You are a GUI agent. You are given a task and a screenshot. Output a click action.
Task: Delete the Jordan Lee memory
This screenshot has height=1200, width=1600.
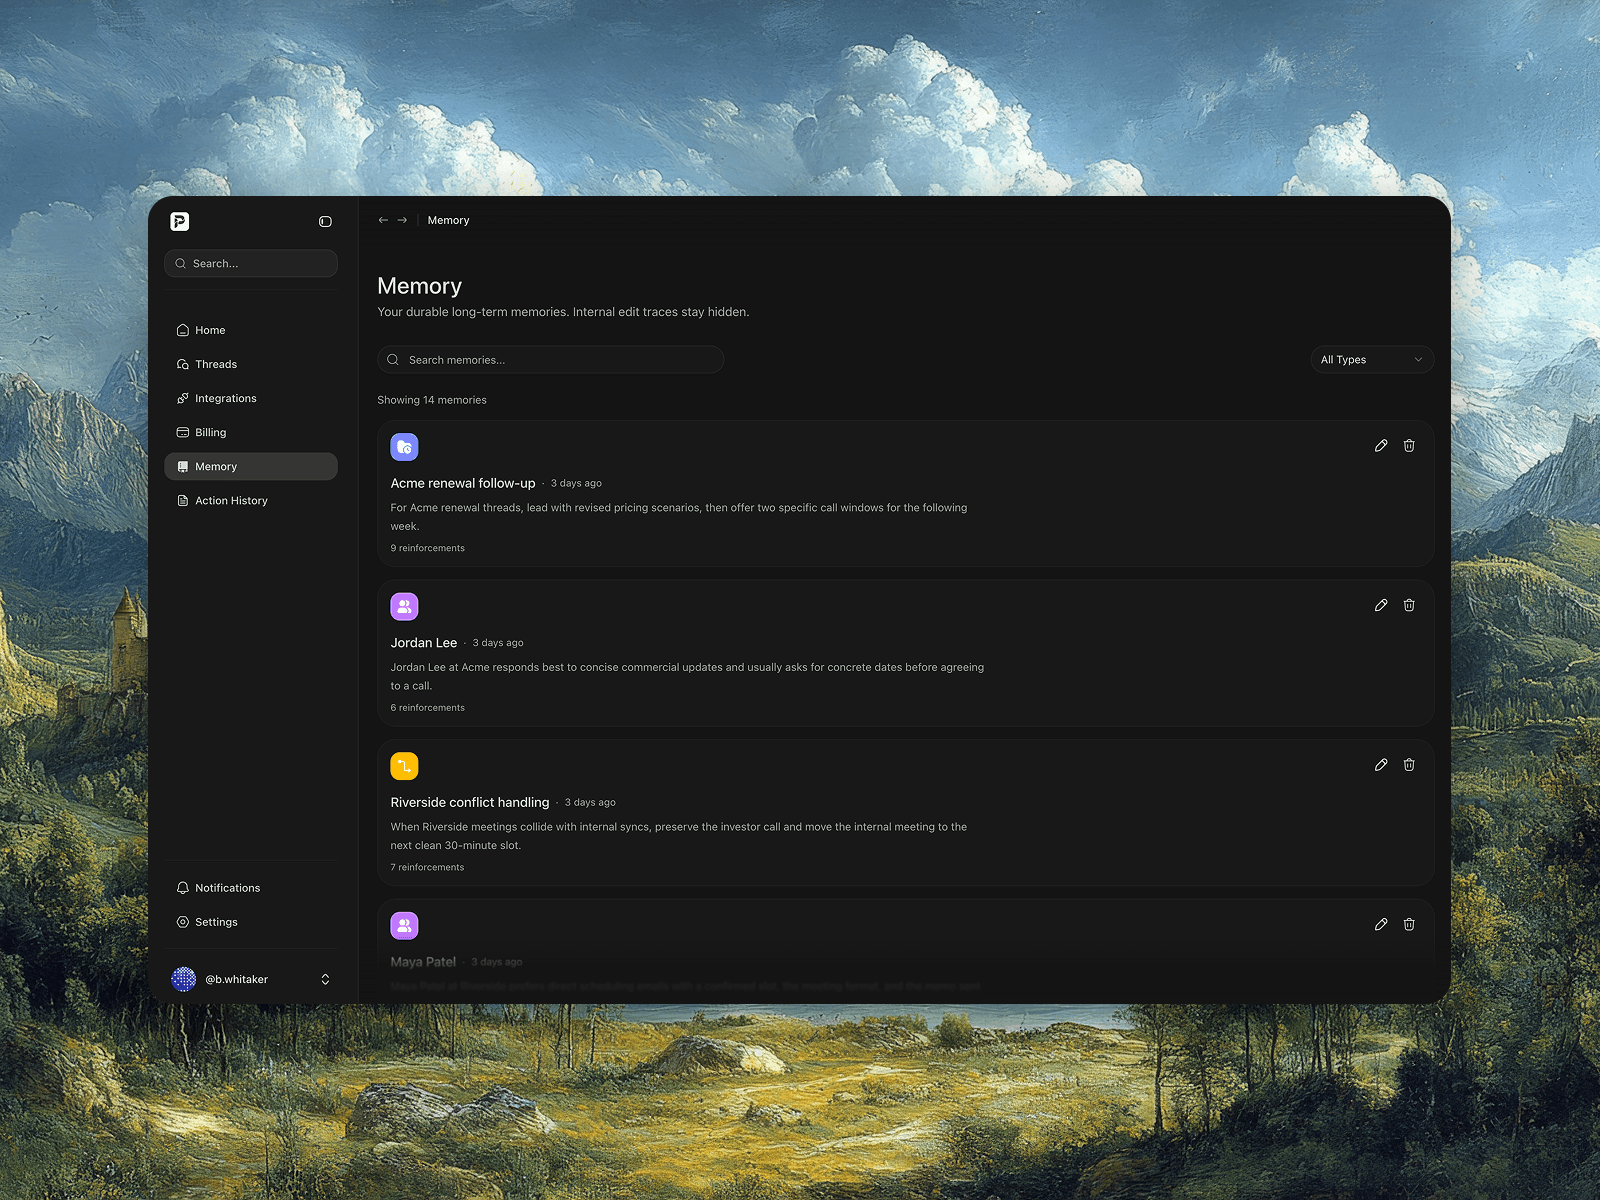(1409, 605)
